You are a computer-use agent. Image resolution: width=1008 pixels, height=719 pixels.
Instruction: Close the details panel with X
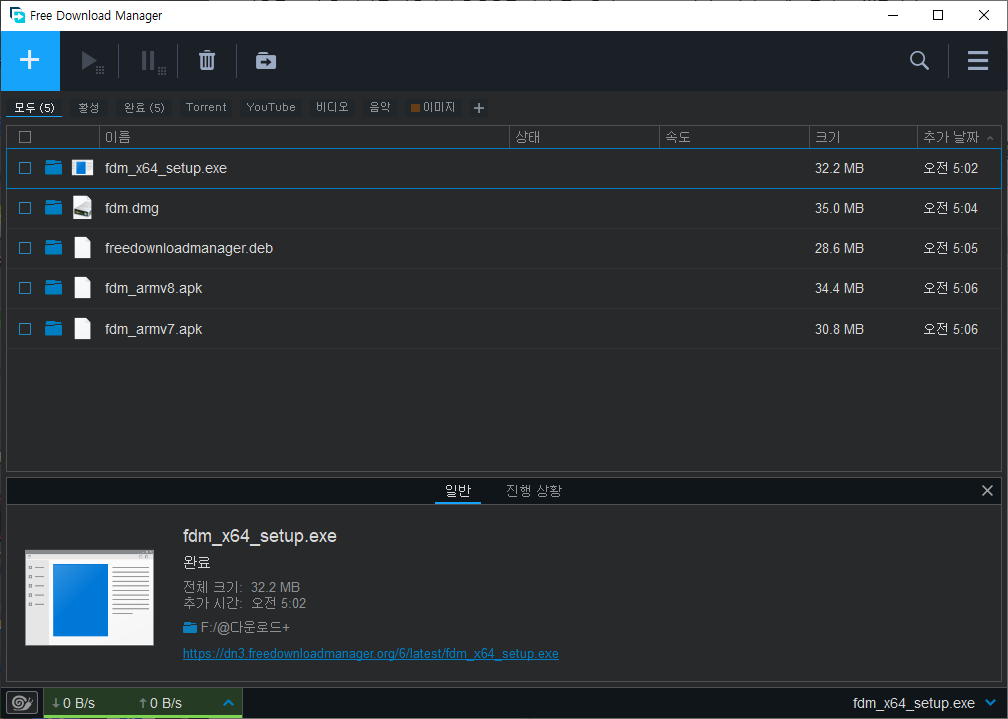coord(987,491)
